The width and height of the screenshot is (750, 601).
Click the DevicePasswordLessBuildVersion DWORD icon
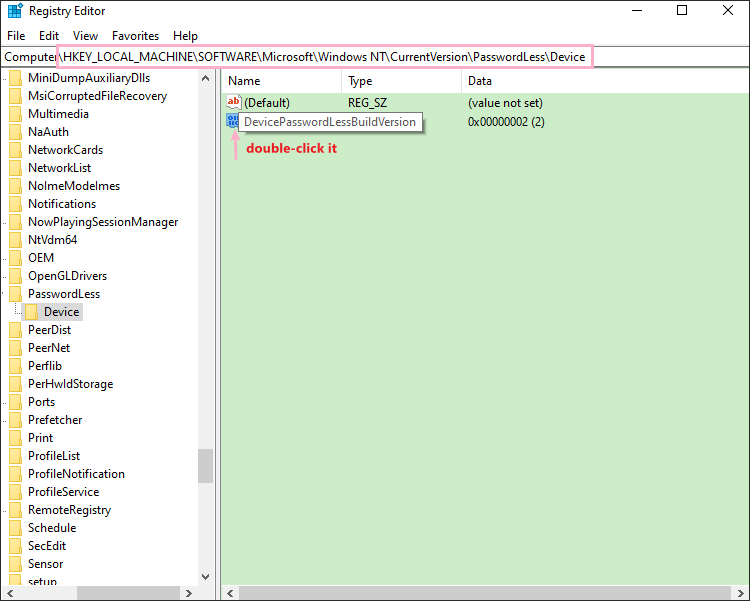232,121
